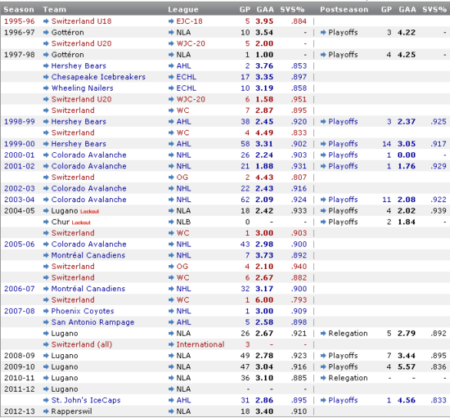Open Wheeling Nailers team page

coord(82,88)
